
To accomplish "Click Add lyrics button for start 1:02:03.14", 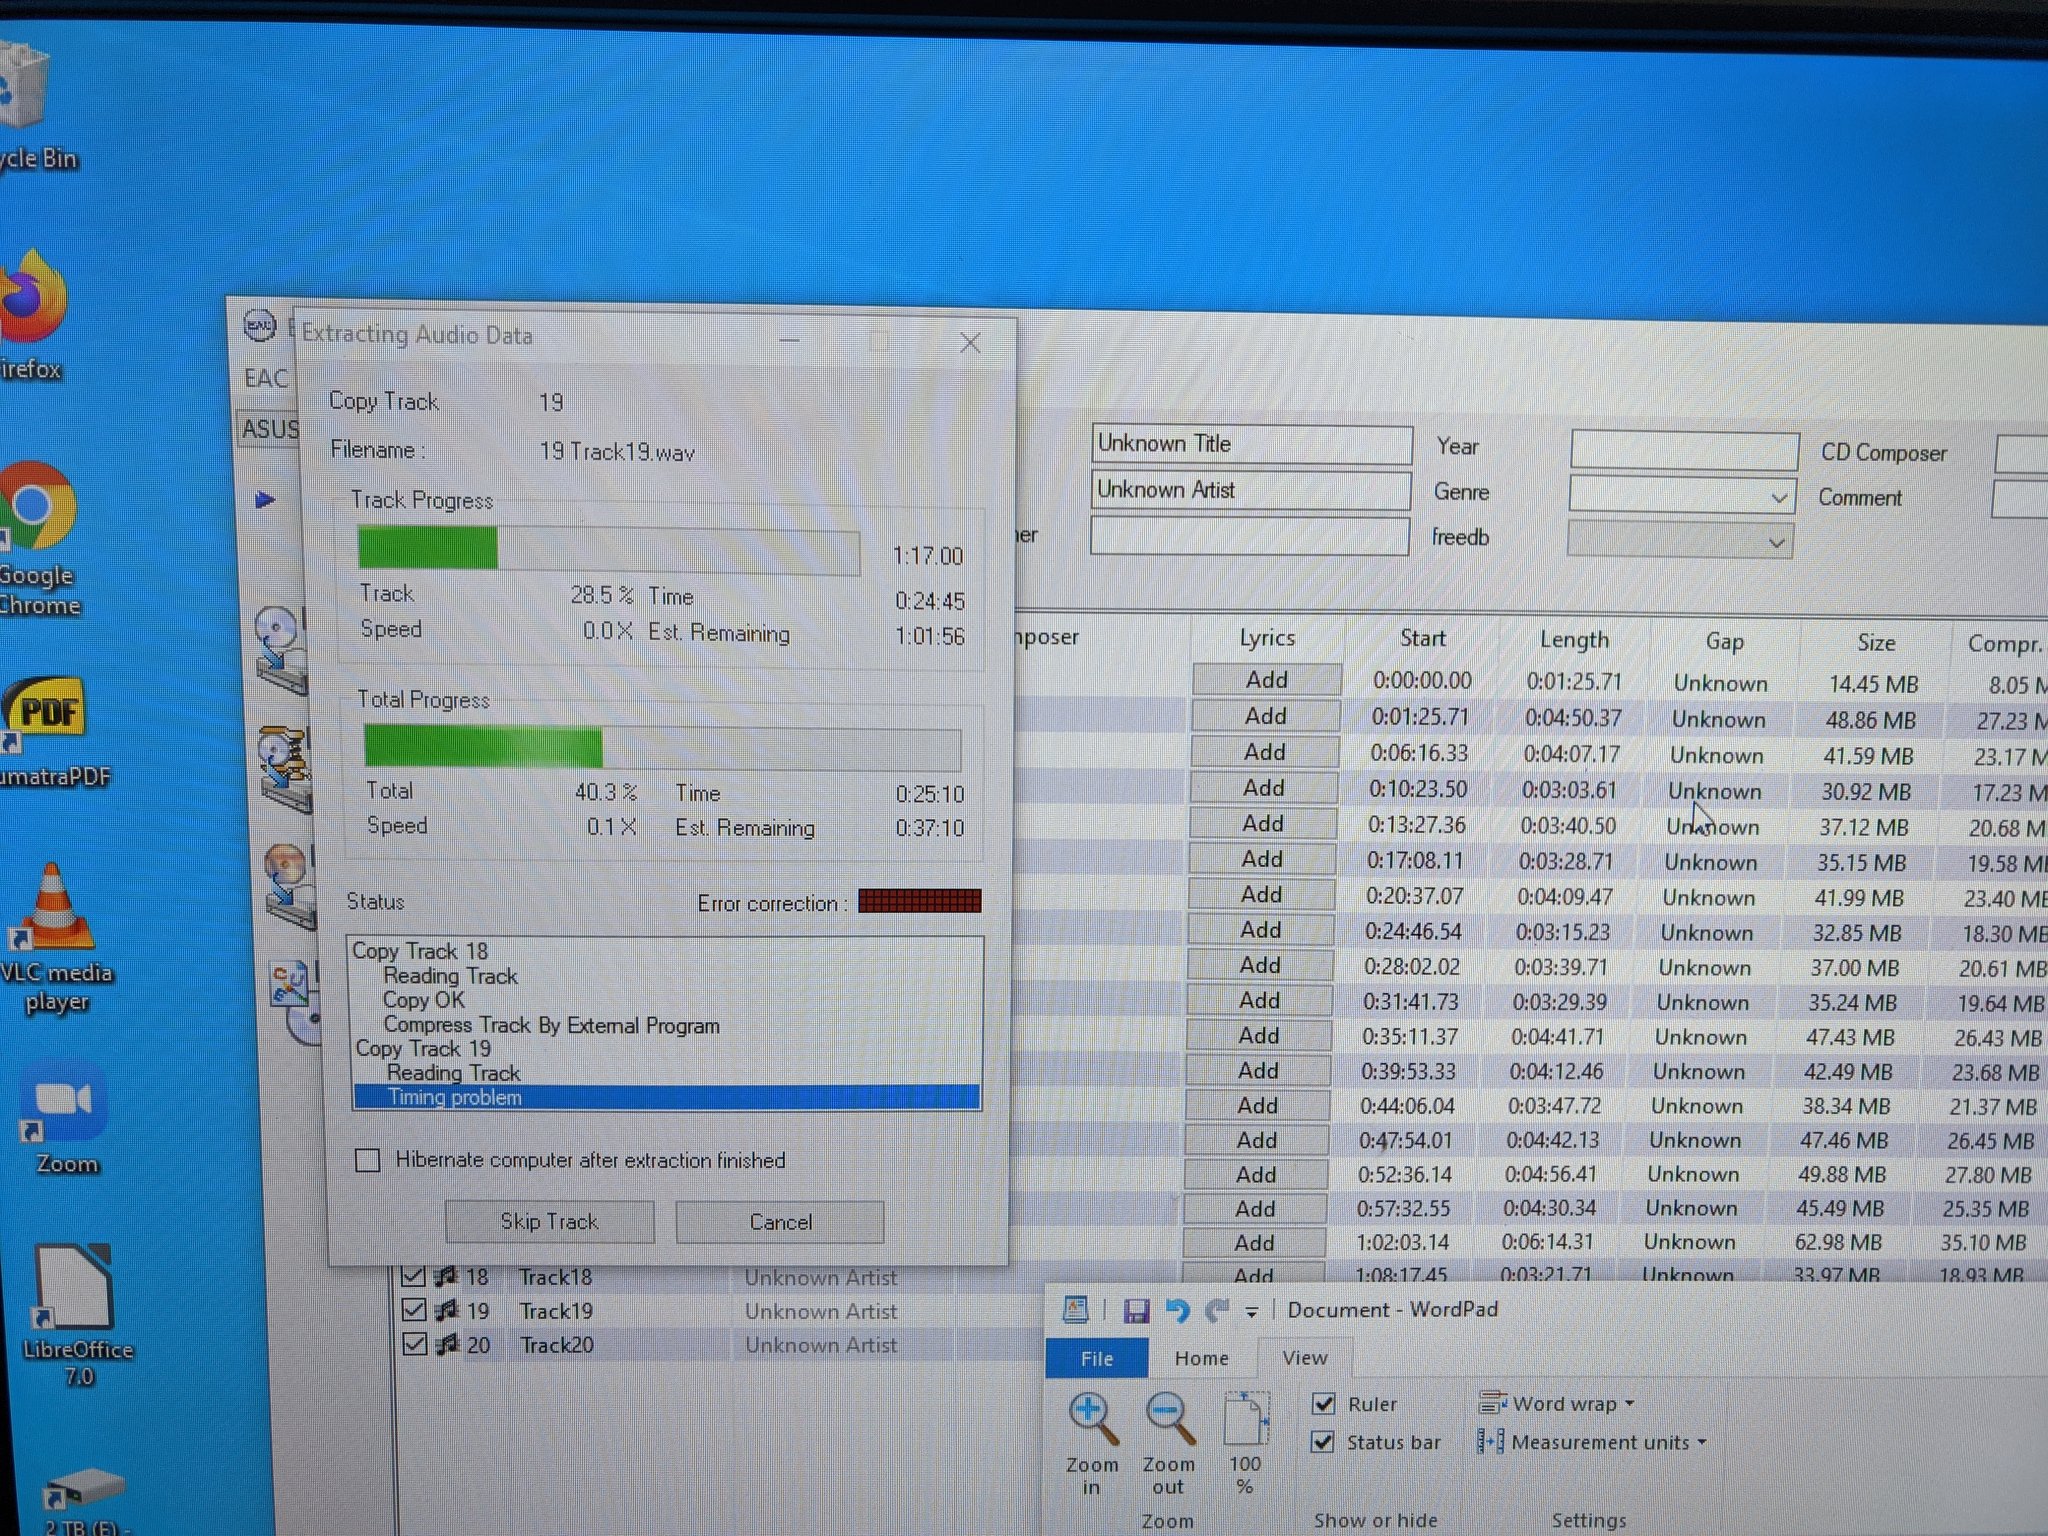I will [1254, 1242].
